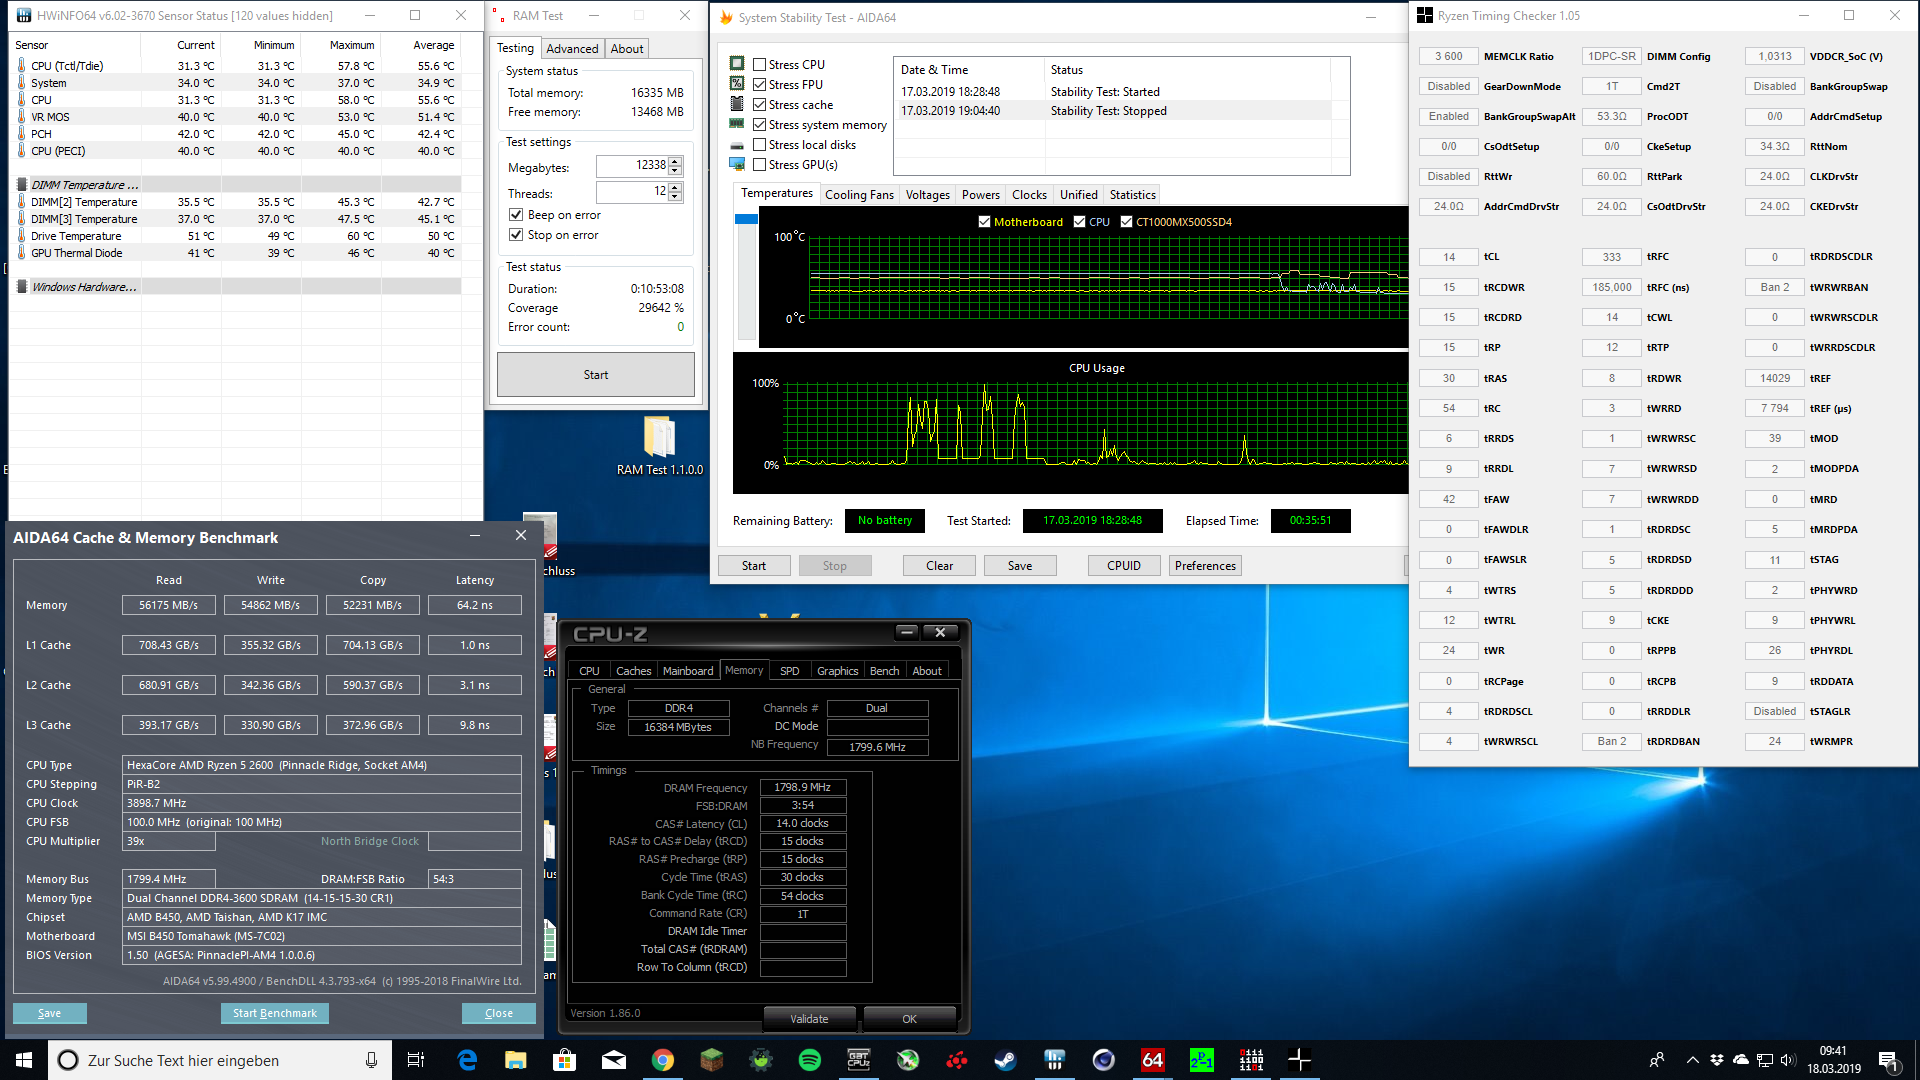The height and width of the screenshot is (1080, 1920).
Task: Switch to the Voltages tab in AIDA64
Action: coord(927,195)
